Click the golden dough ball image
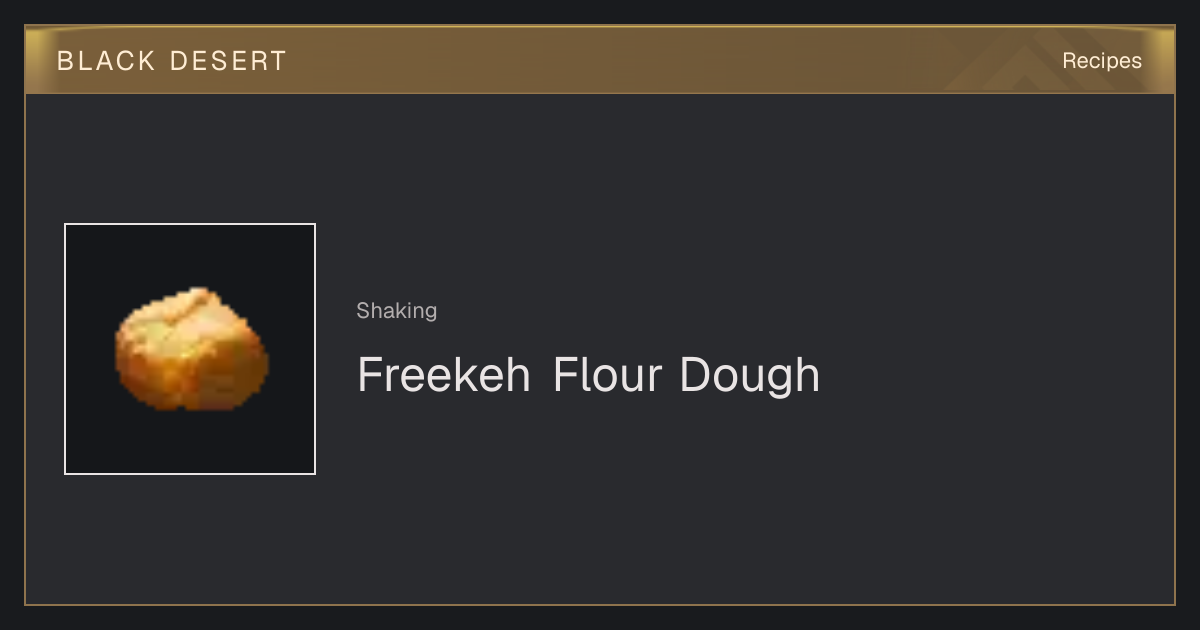 pos(191,349)
